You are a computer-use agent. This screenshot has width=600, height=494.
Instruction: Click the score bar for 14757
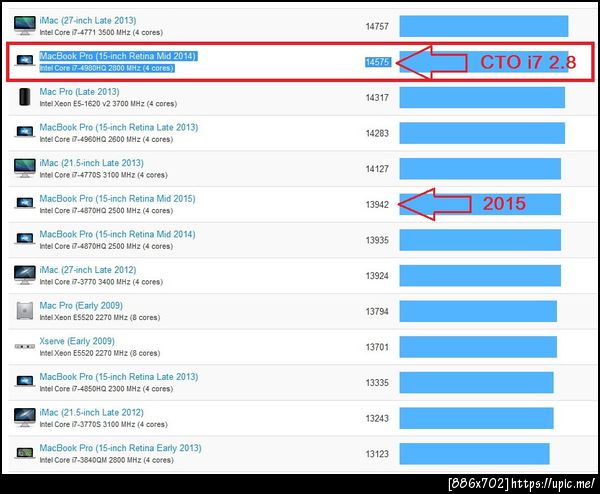pyautogui.click(x=484, y=26)
